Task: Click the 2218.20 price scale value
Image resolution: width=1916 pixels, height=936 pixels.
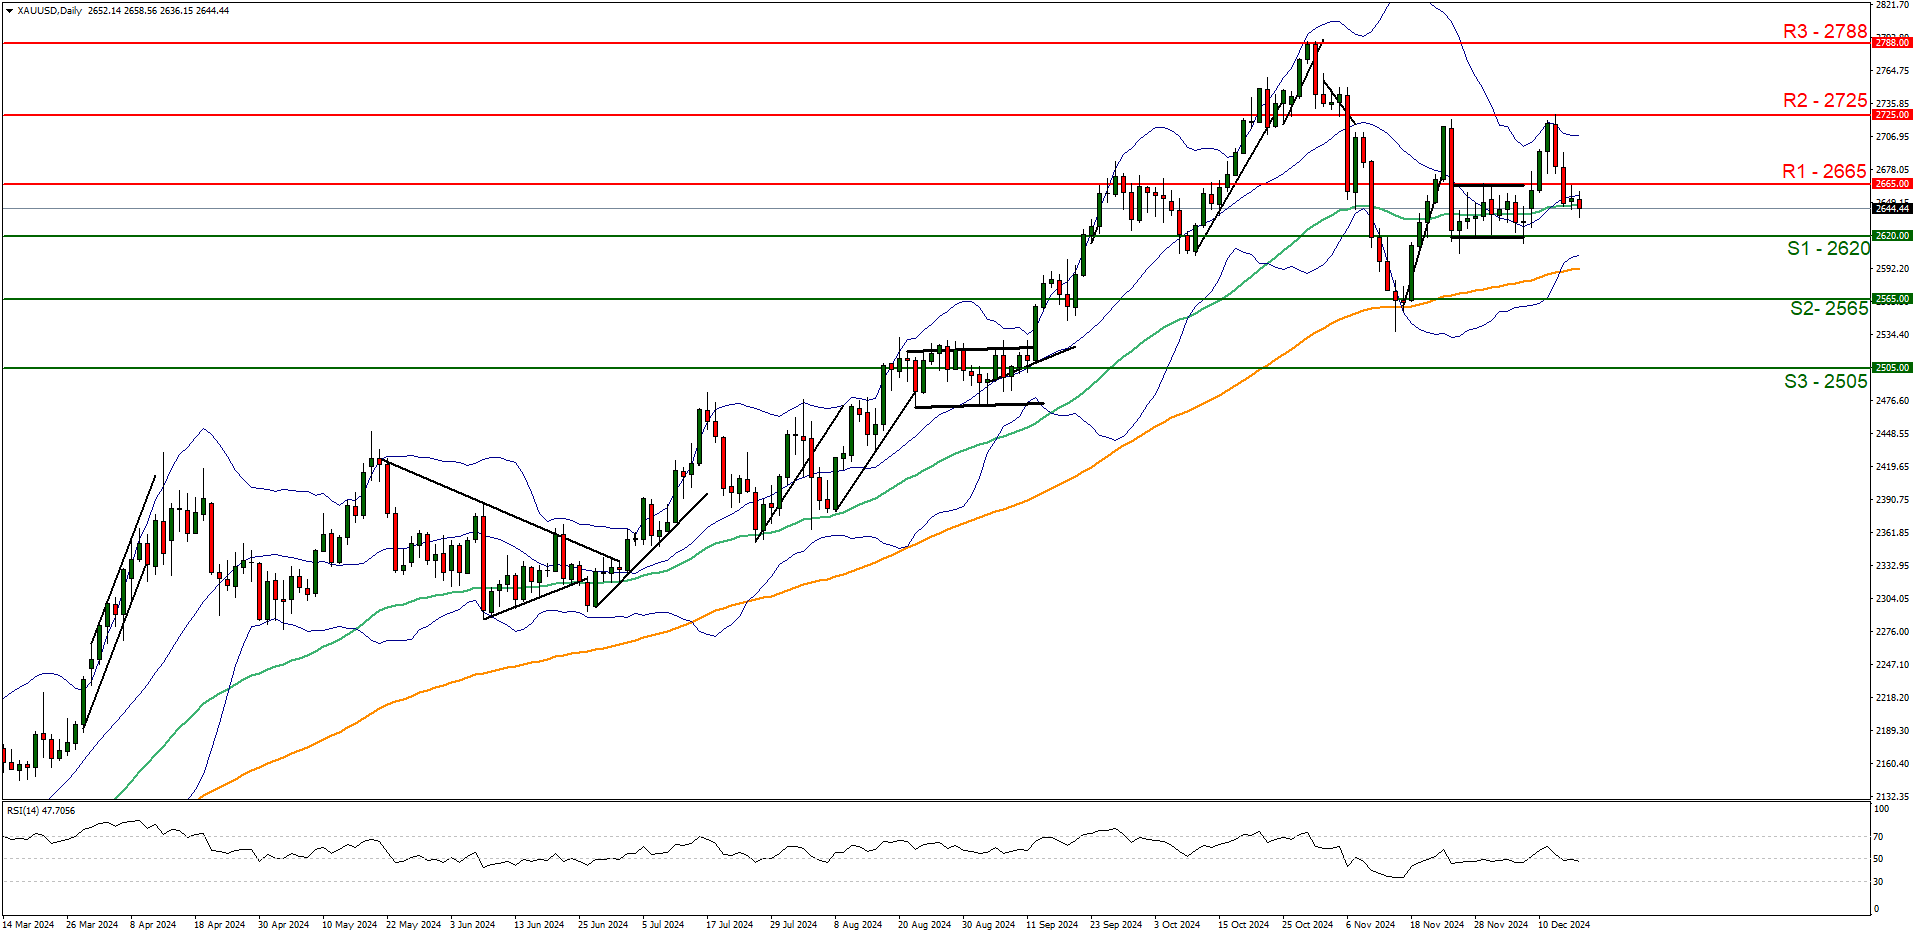Action: [1892, 698]
